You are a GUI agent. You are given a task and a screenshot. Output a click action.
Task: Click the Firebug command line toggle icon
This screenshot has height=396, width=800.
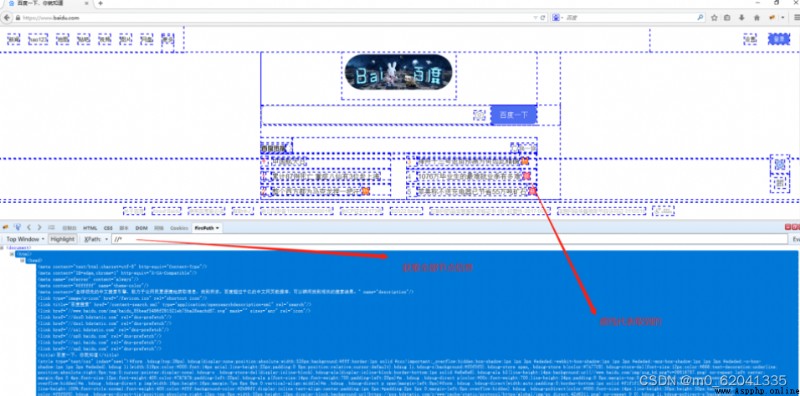coord(52,228)
